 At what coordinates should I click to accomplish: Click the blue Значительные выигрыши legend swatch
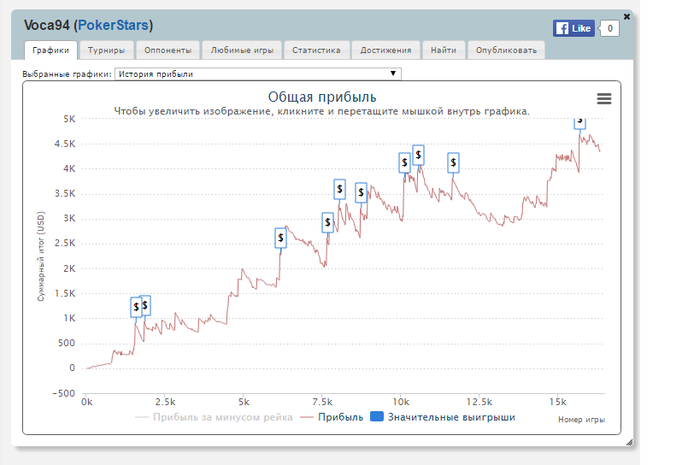click(377, 417)
